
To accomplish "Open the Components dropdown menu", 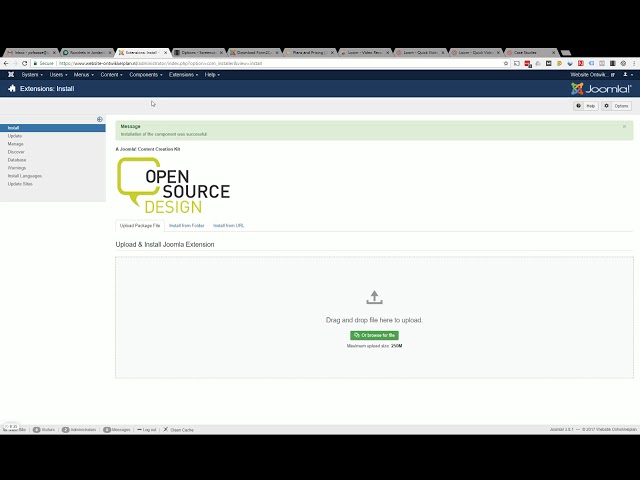I will click(146, 75).
